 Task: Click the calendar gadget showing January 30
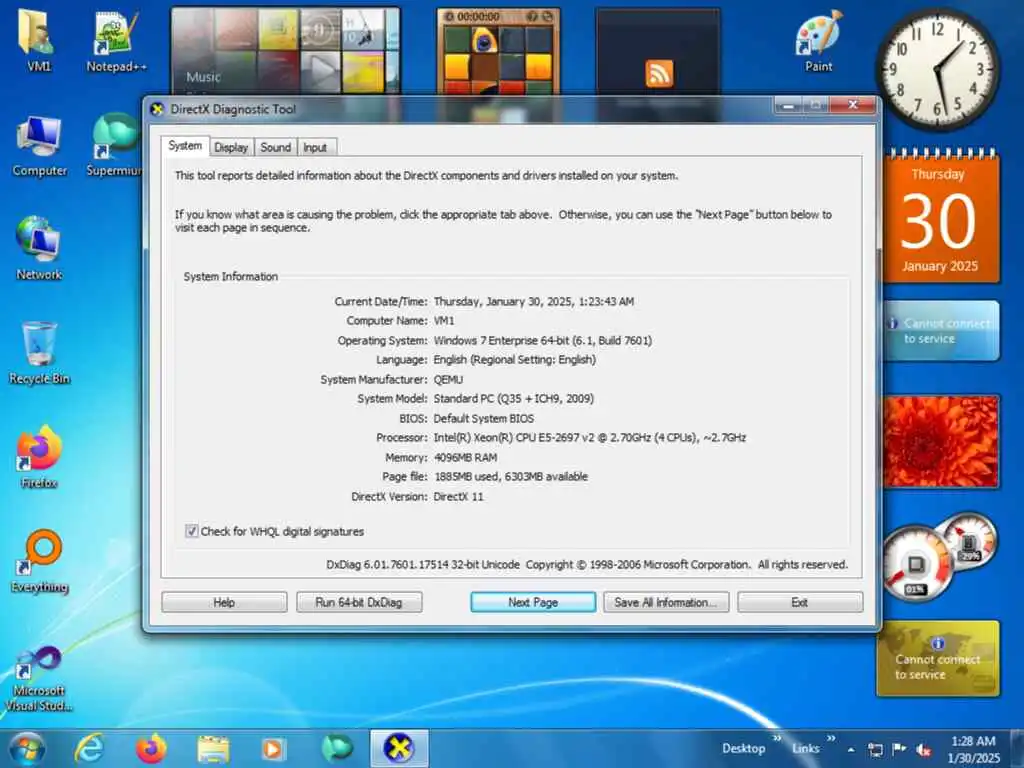[x=940, y=217]
